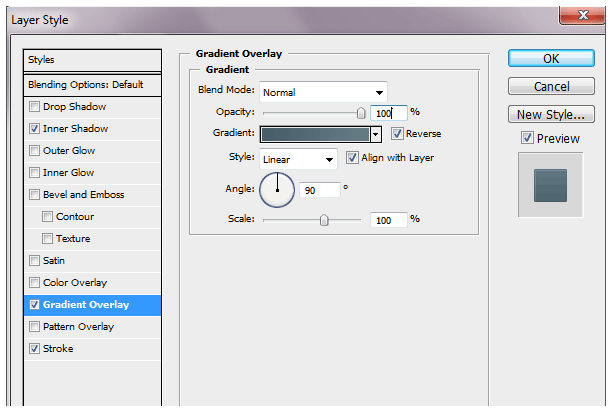The width and height of the screenshot is (612, 412).
Task: Select Blending Options: Default entry
Action: pyautogui.click(x=92, y=85)
